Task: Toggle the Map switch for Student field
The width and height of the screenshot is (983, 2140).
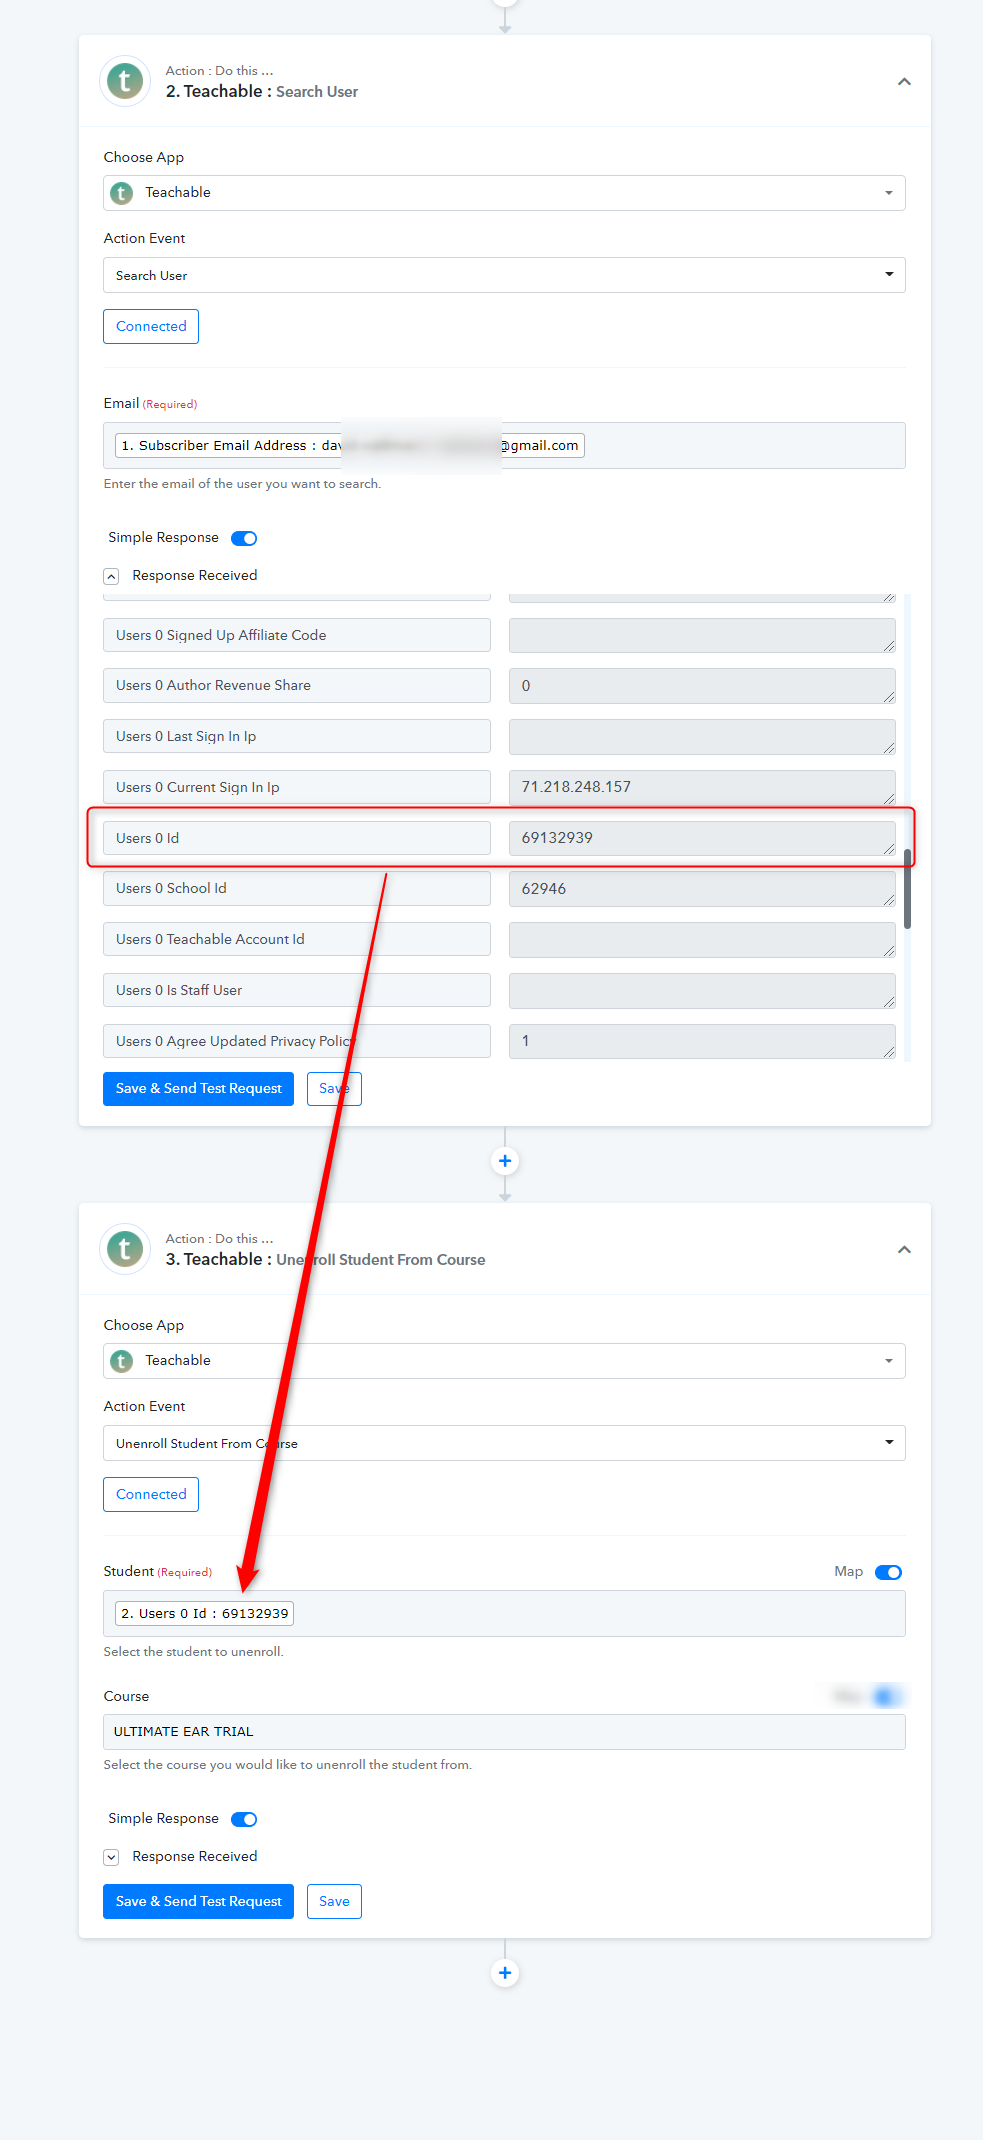Action: [888, 1572]
